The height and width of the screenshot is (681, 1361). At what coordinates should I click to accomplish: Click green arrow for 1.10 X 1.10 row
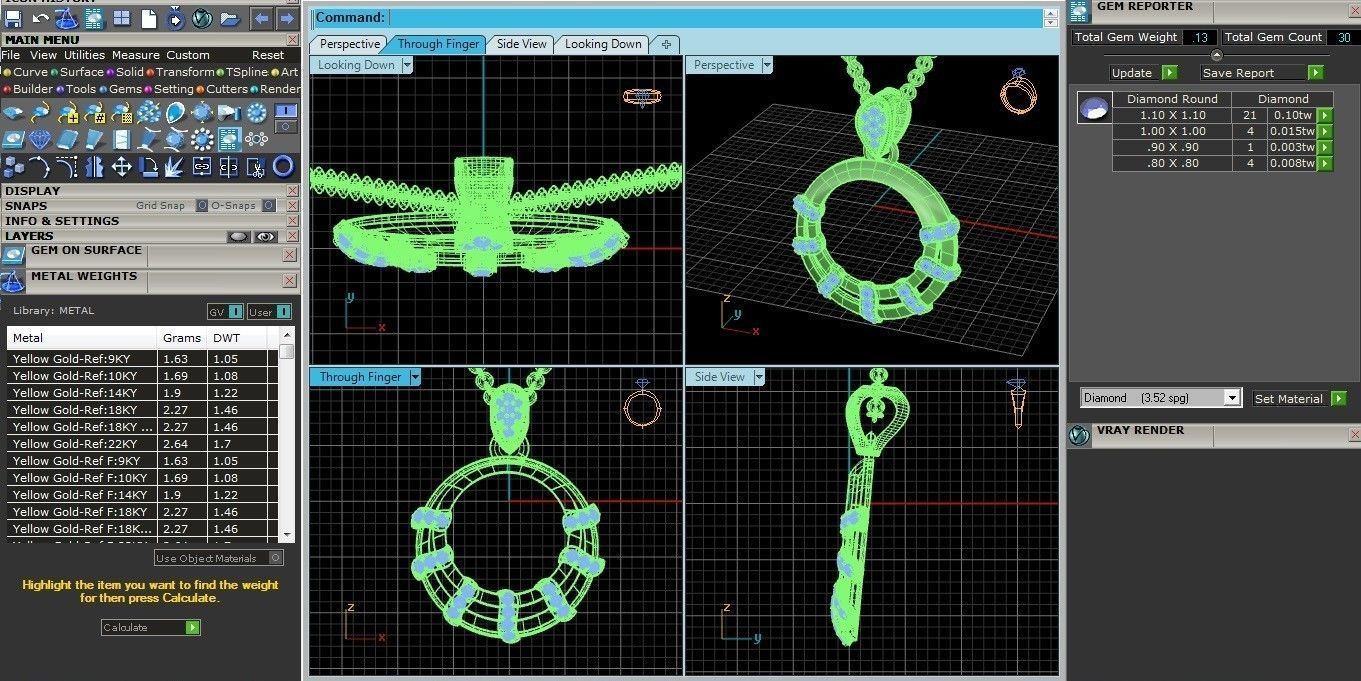click(1325, 115)
